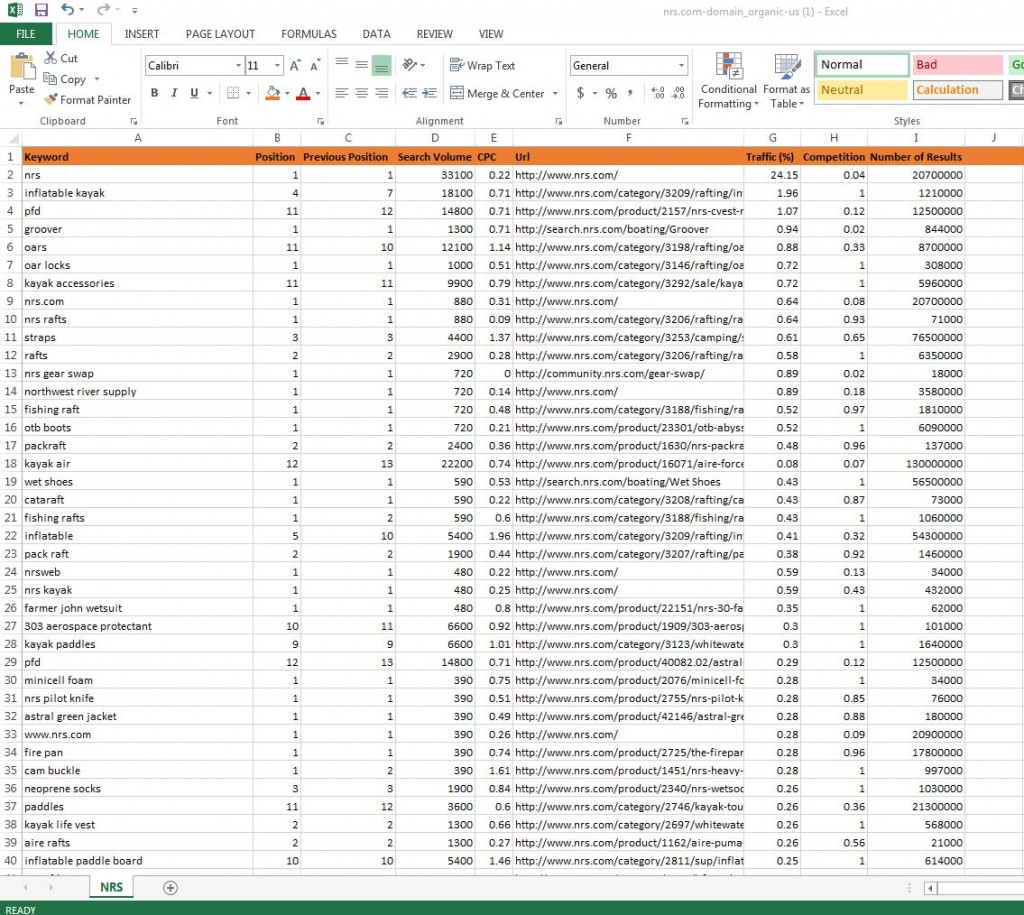The image size is (1024, 915).
Task: Click the Save icon in quick access toolbar
Action: tap(41, 10)
